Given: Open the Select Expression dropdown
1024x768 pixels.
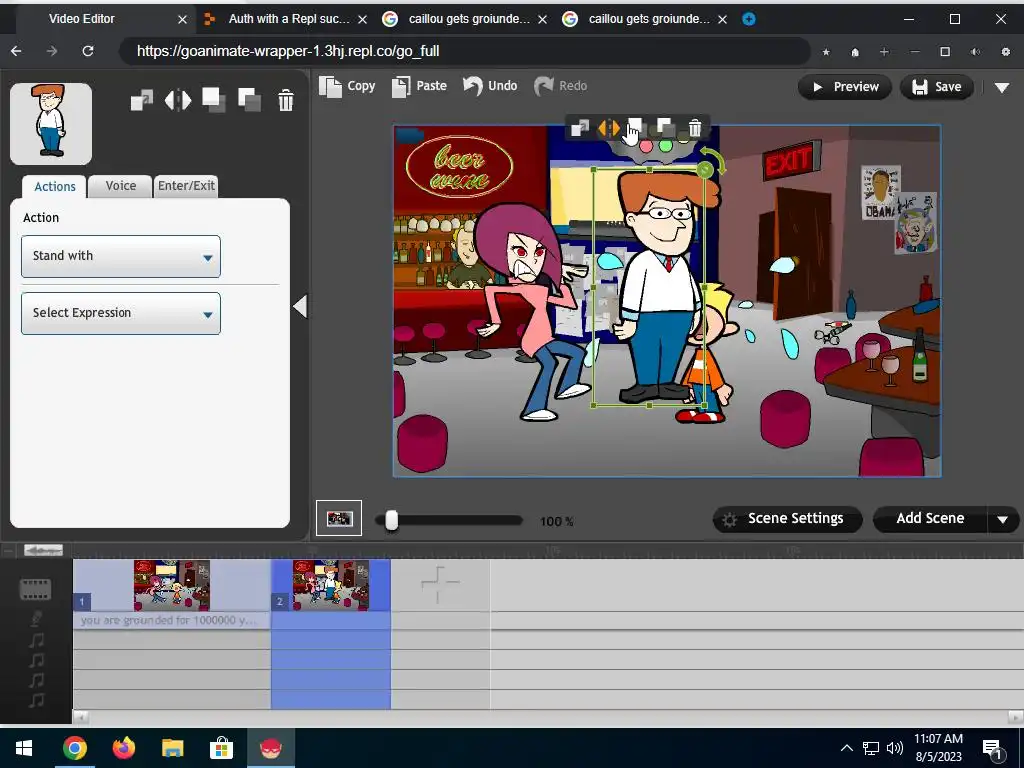Looking at the screenshot, I should tap(121, 313).
